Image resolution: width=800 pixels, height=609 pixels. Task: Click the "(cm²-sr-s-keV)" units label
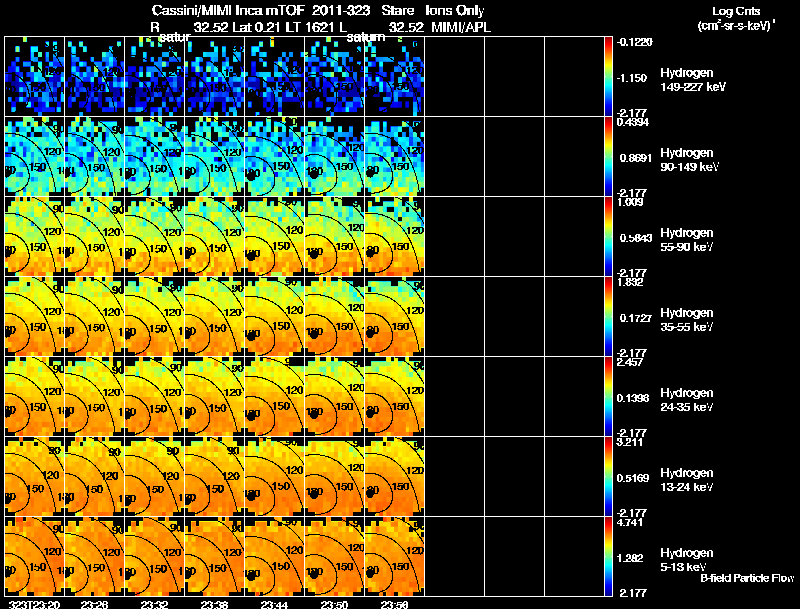(x=736, y=25)
